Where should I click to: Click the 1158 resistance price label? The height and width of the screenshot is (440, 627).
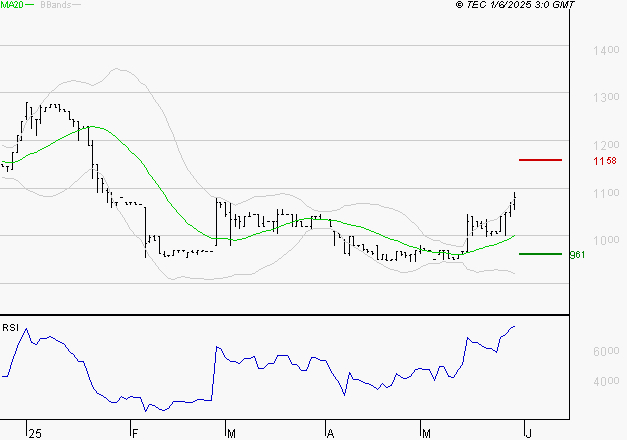click(x=603, y=161)
